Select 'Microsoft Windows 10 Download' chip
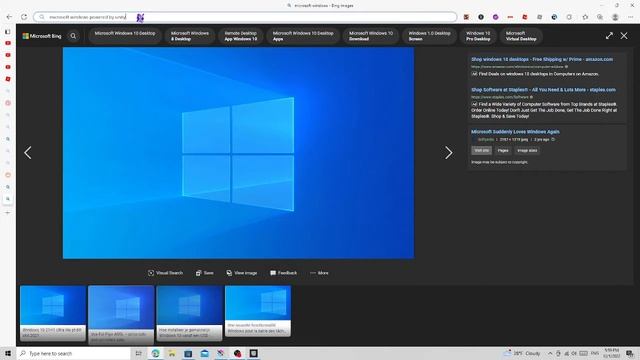This screenshot has height=360, width=640. tap(371, 36)
